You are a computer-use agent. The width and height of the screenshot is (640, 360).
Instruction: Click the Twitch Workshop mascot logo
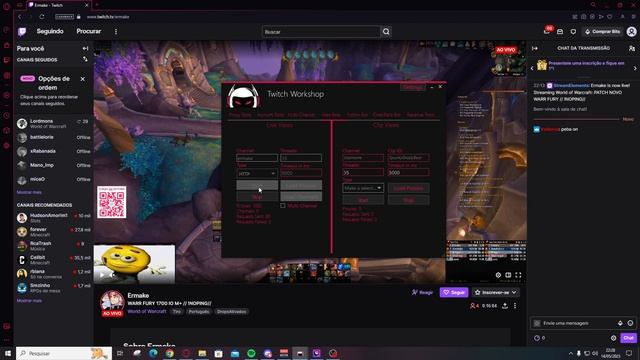point(243,97)
